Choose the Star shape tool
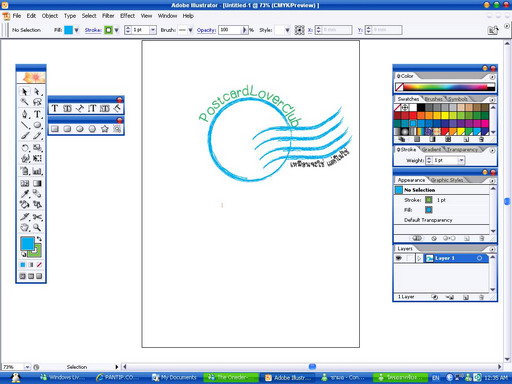Screen dimensions: 512x384 [105, 129]
